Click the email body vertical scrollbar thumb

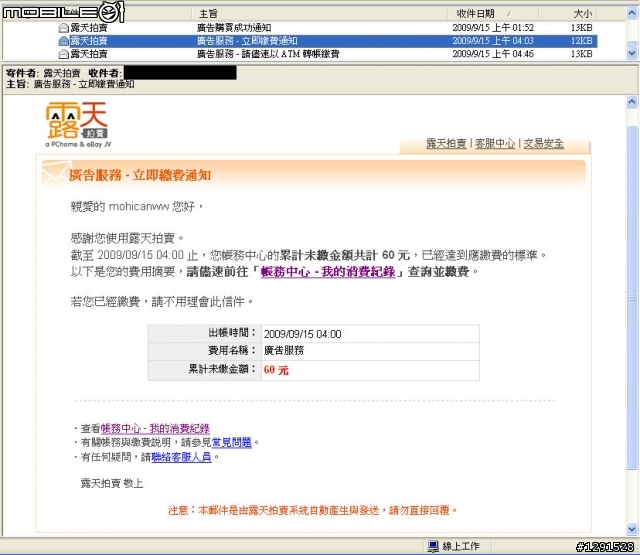(x=632, y=298)
